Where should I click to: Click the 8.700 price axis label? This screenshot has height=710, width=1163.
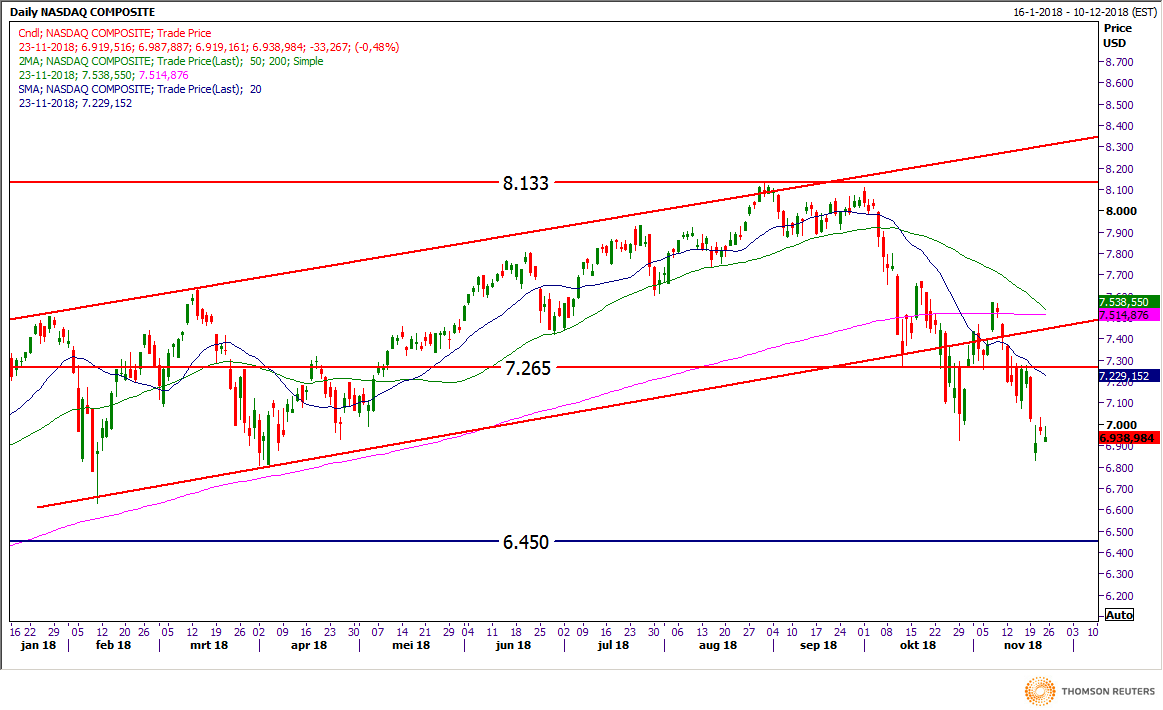tap(1120, 62)
